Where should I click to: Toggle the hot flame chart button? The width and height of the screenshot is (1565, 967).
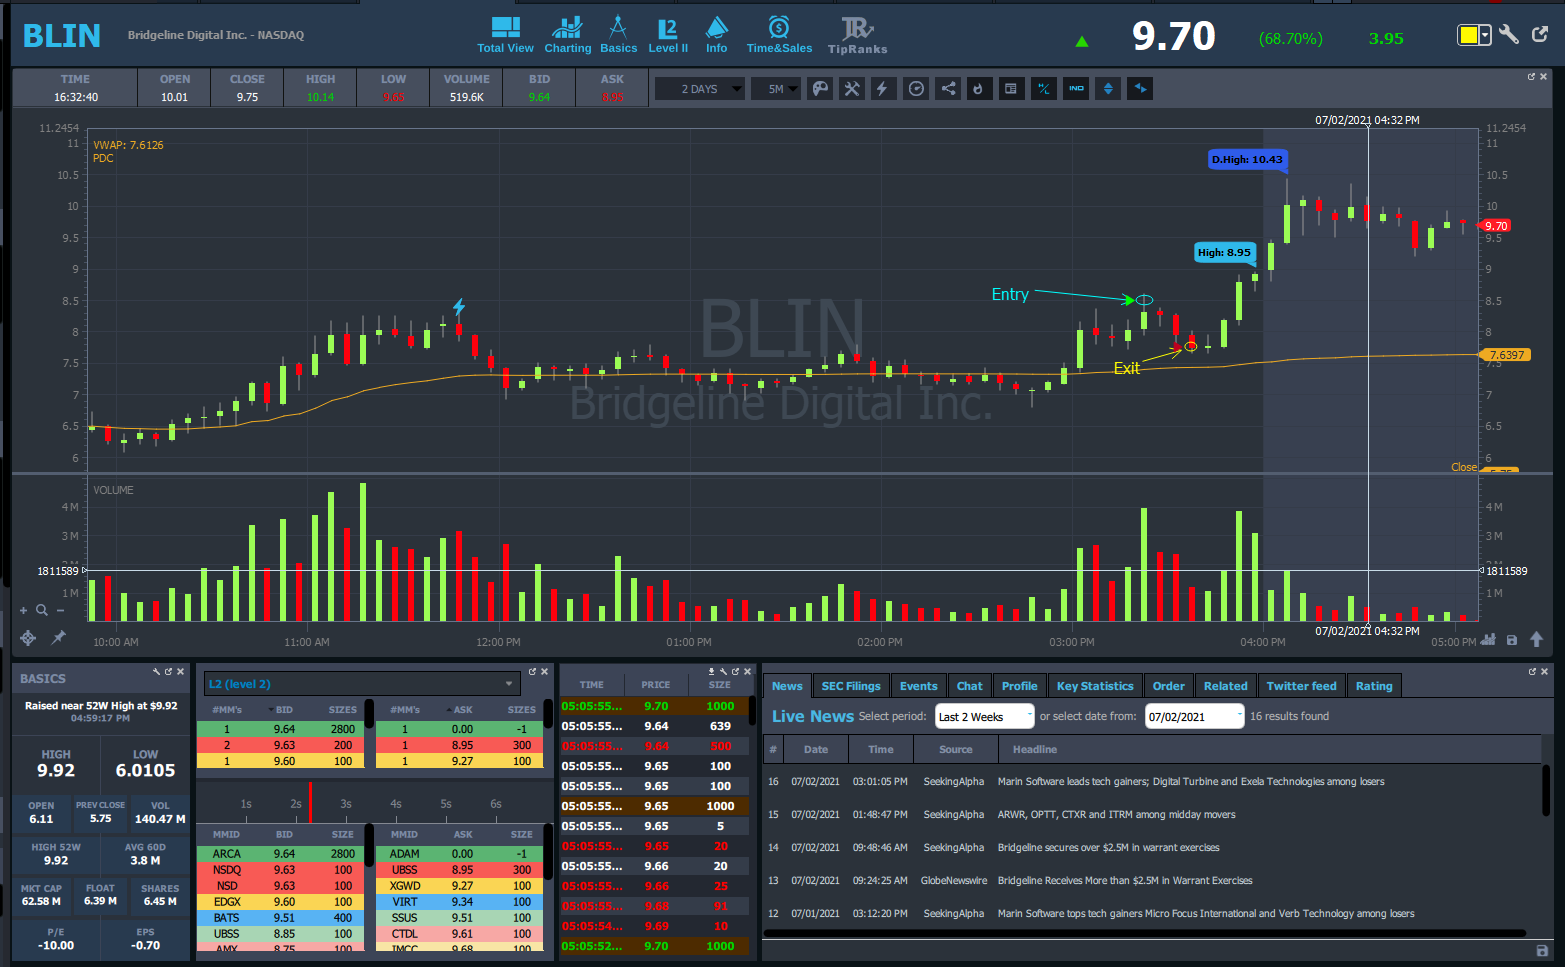978,89
